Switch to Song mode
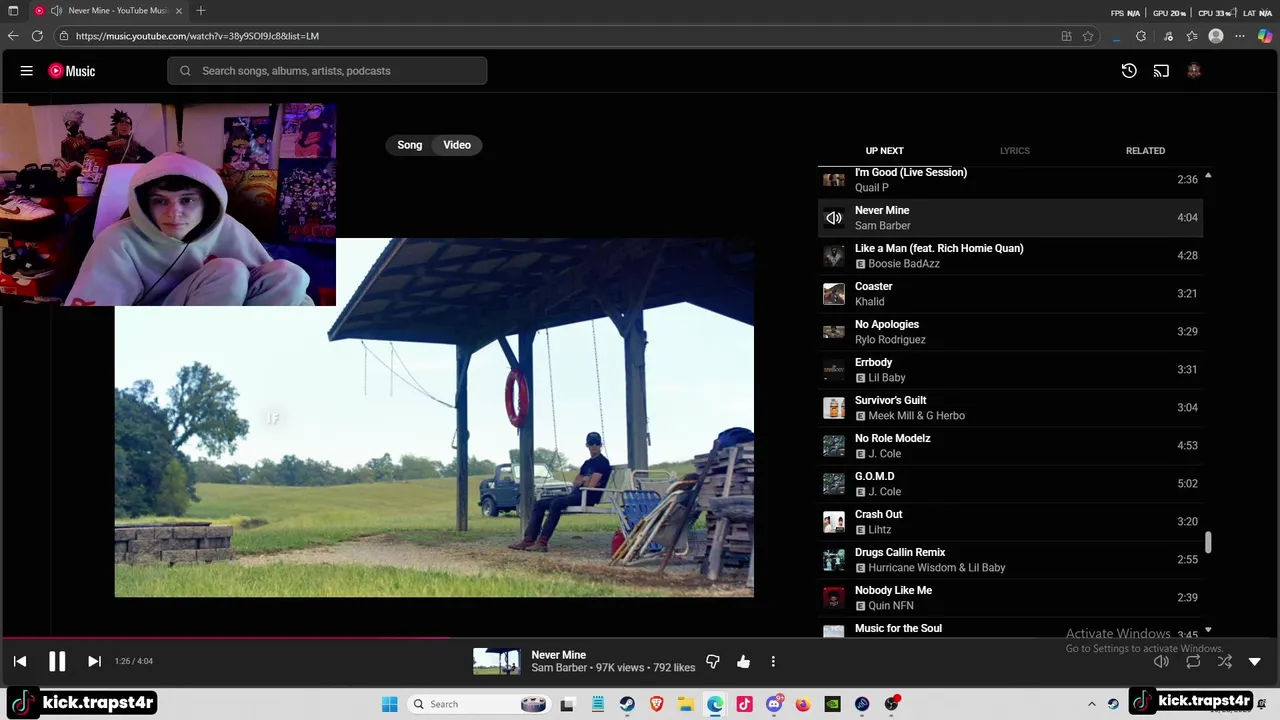This screenshot has height=720, width=1280. pyautogui.click(x=410, y=145)
